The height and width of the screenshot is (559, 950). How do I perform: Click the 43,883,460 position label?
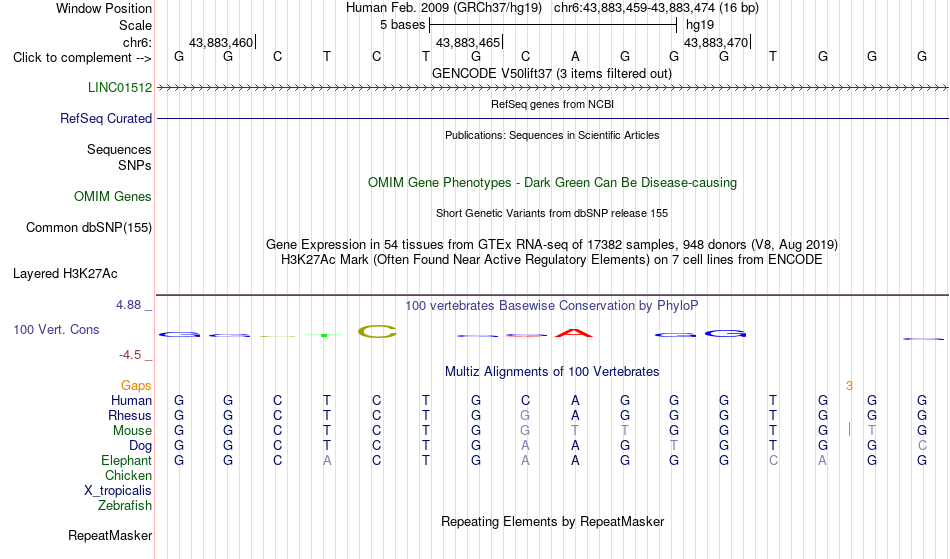tap(221, 42)
